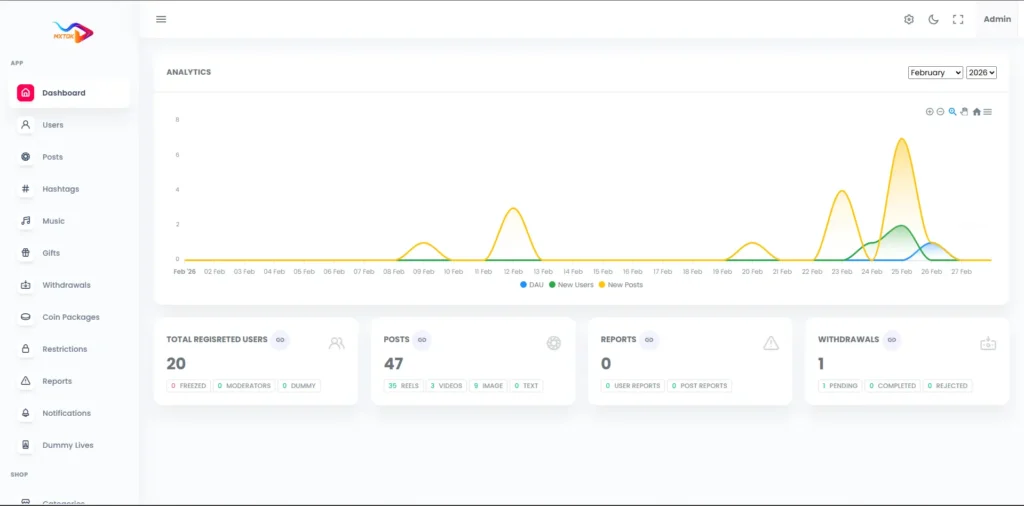The width and height of the screenshot is (1024, 506).
Task: Click the 0 Dummy badge
Action: tap(299, 386)
